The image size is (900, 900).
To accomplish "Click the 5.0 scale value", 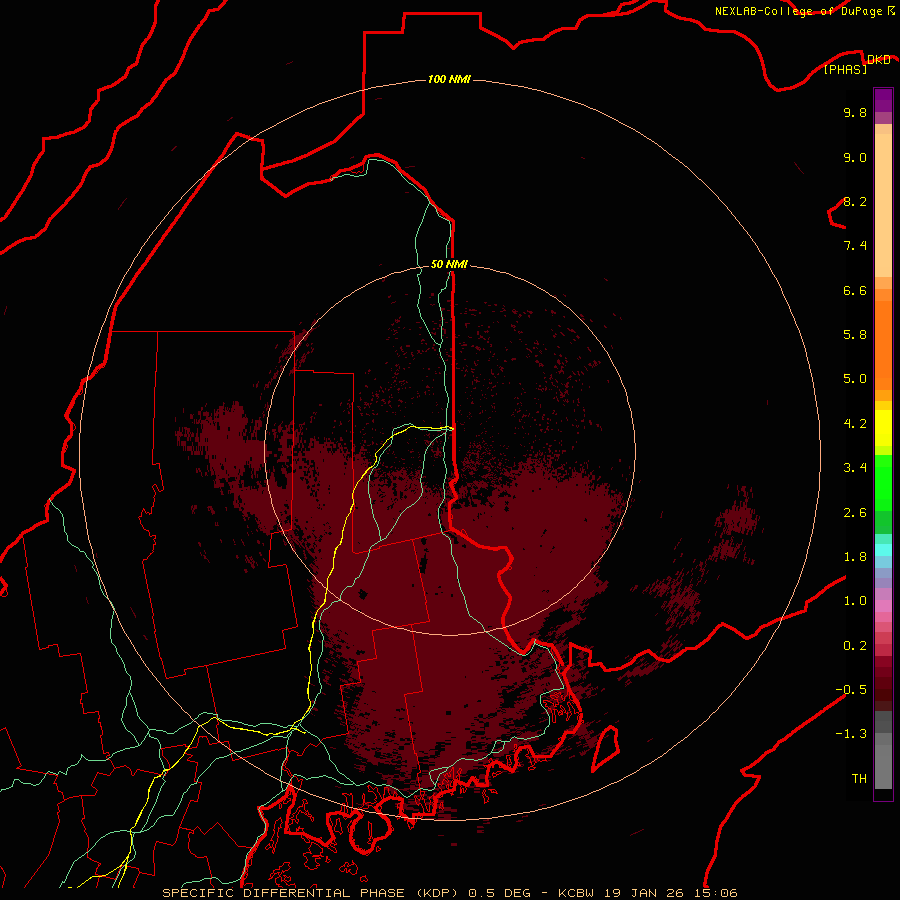I will point(855,379).
